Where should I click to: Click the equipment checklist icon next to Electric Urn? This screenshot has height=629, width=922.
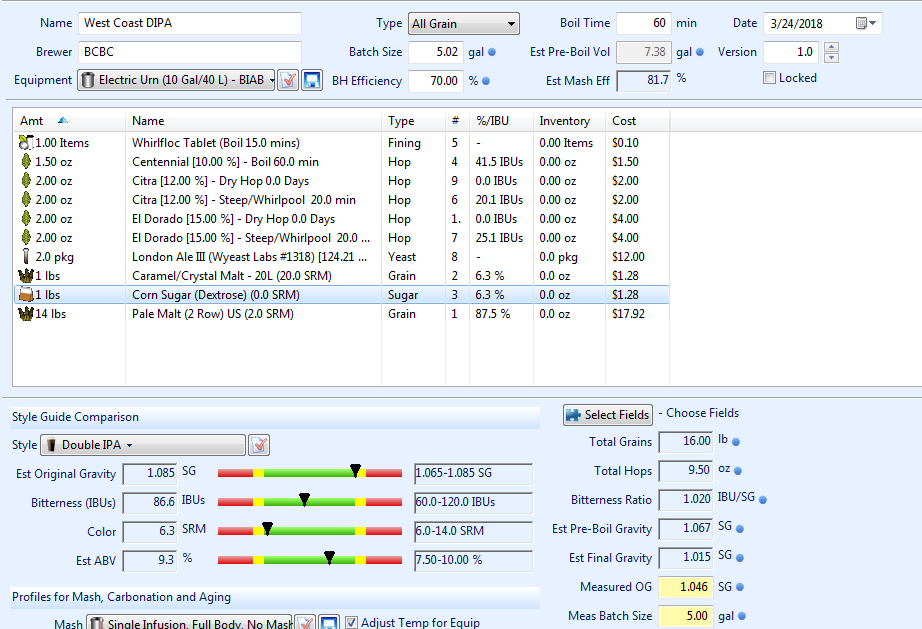point(288,80)
